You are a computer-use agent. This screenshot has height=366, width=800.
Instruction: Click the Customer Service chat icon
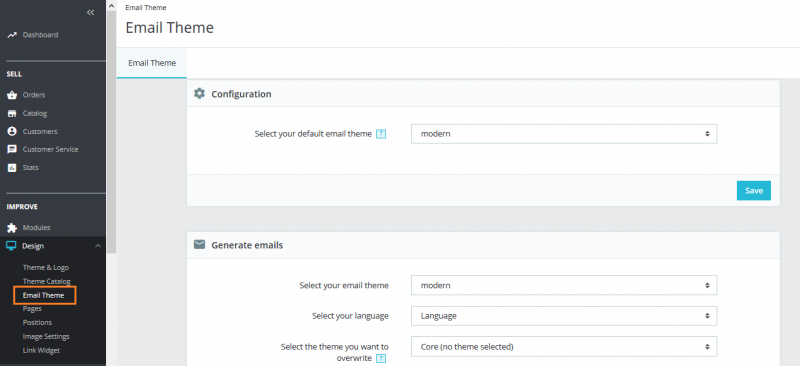[12, 150]
